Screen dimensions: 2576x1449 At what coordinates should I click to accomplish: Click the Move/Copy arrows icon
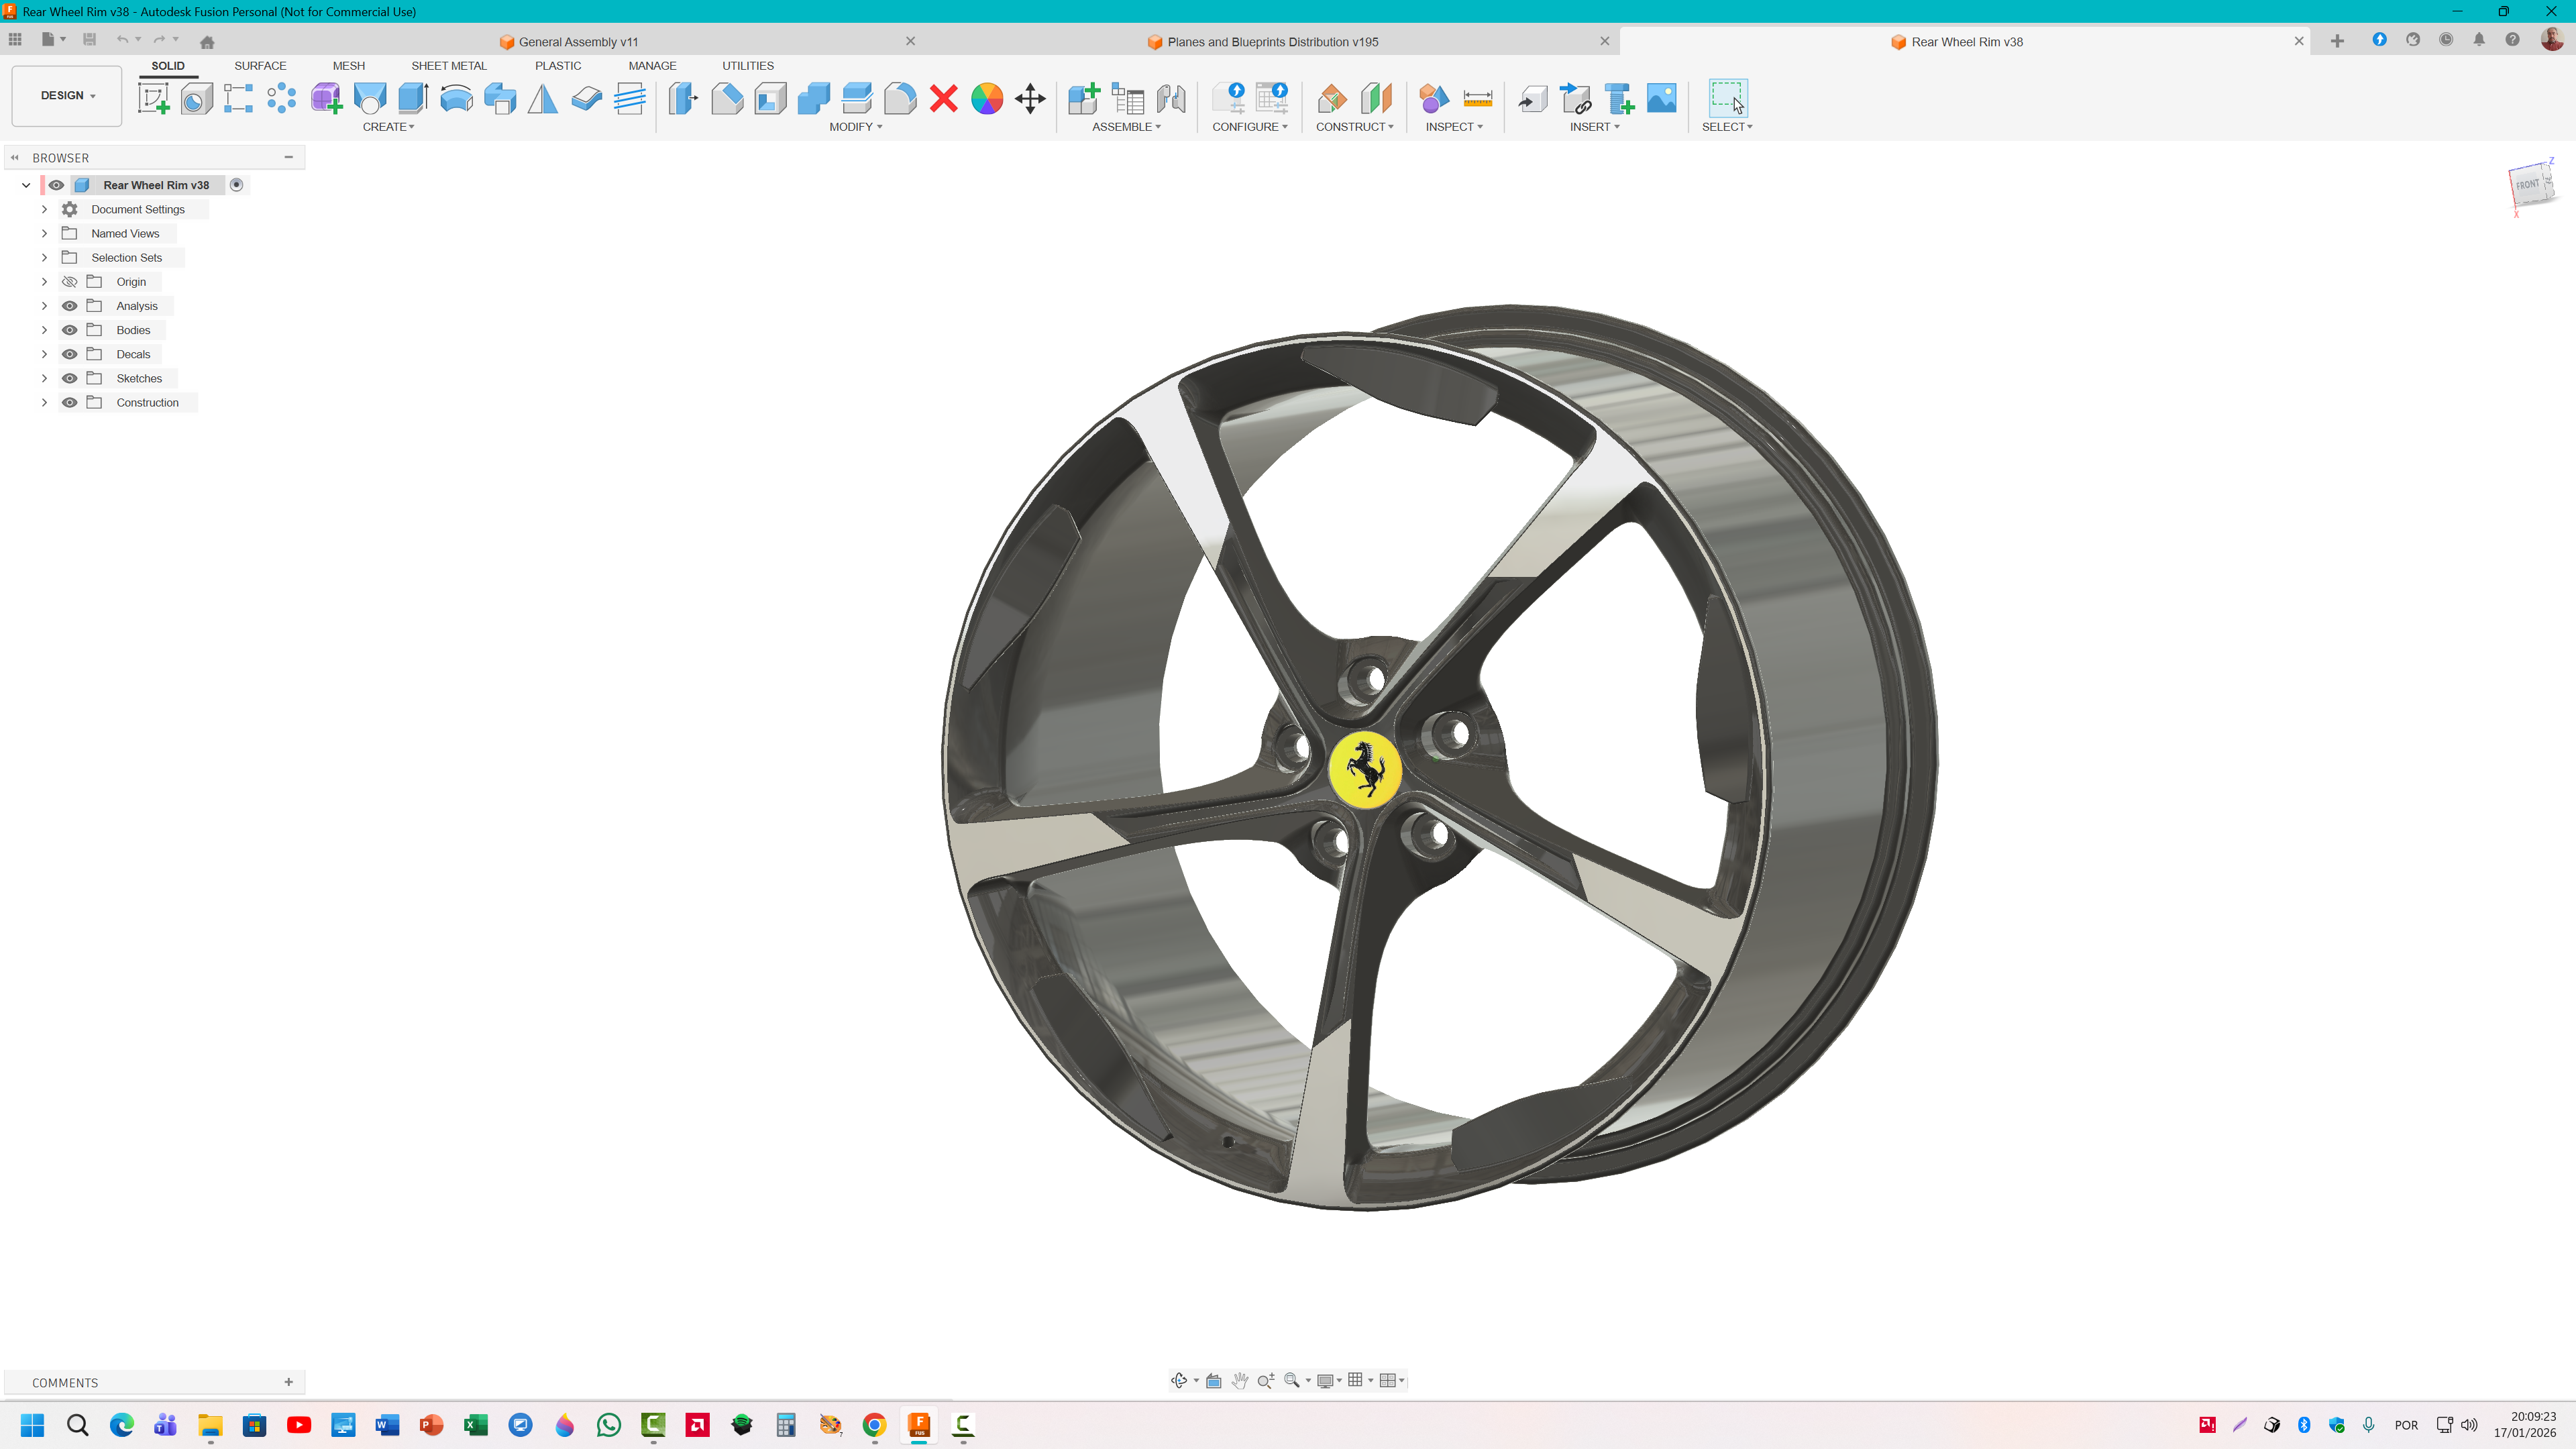[1030, 98]
